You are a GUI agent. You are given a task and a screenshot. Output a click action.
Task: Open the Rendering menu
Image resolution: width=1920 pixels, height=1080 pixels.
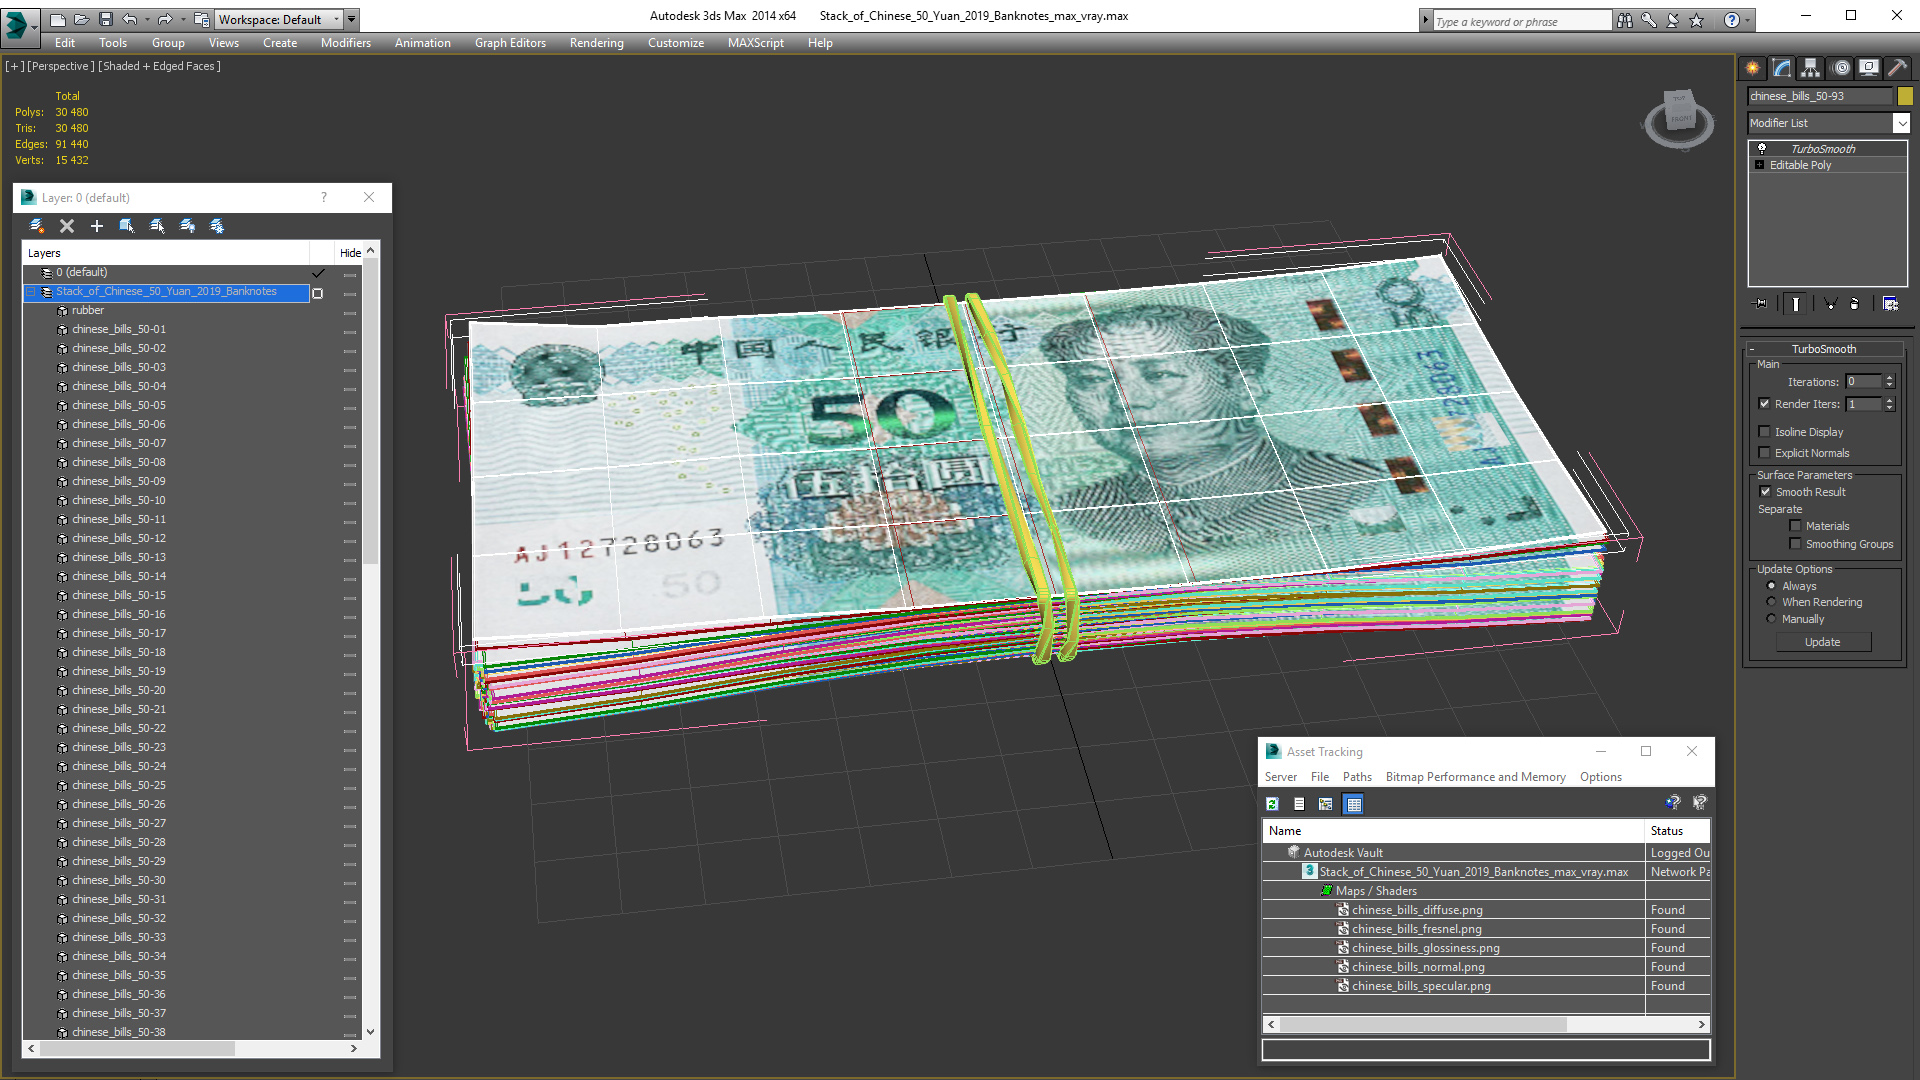point(597,43)
